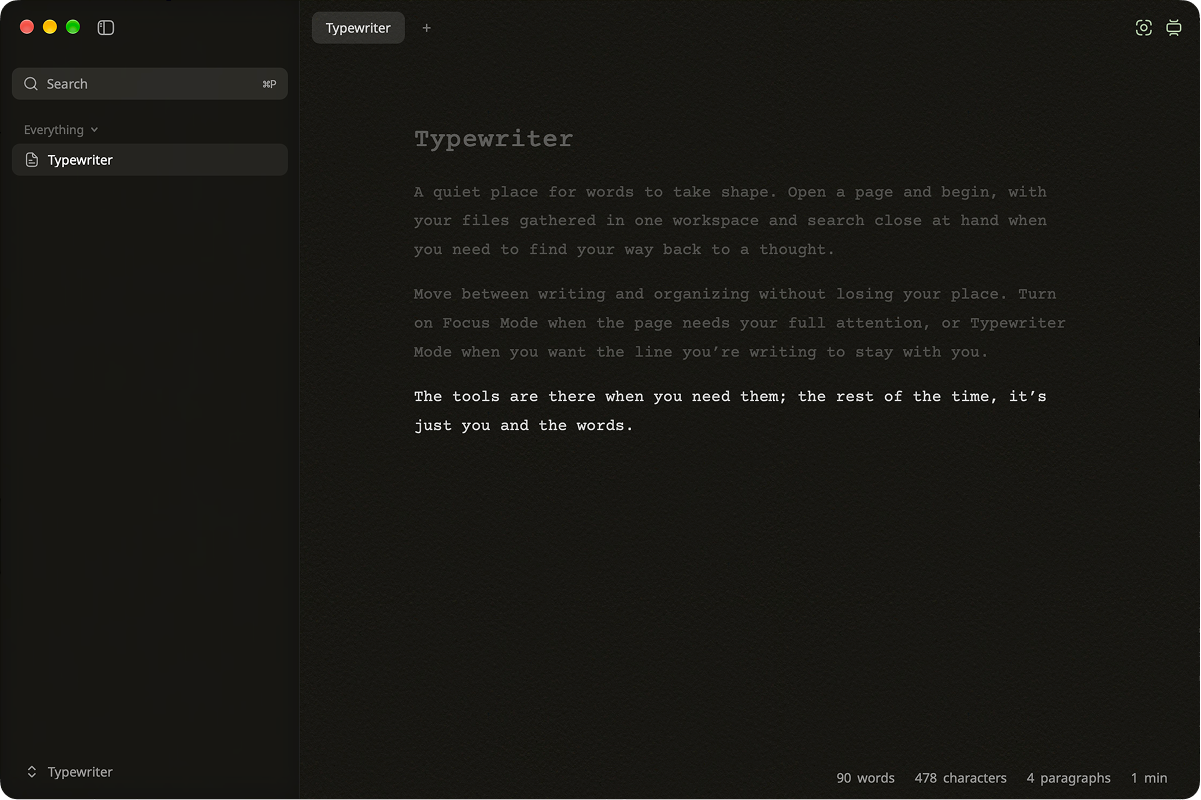The height and width of the screenshot is (800, 1201).
Task: Open the workspace switcher arrows at bottom left
Action: (32, 772)
